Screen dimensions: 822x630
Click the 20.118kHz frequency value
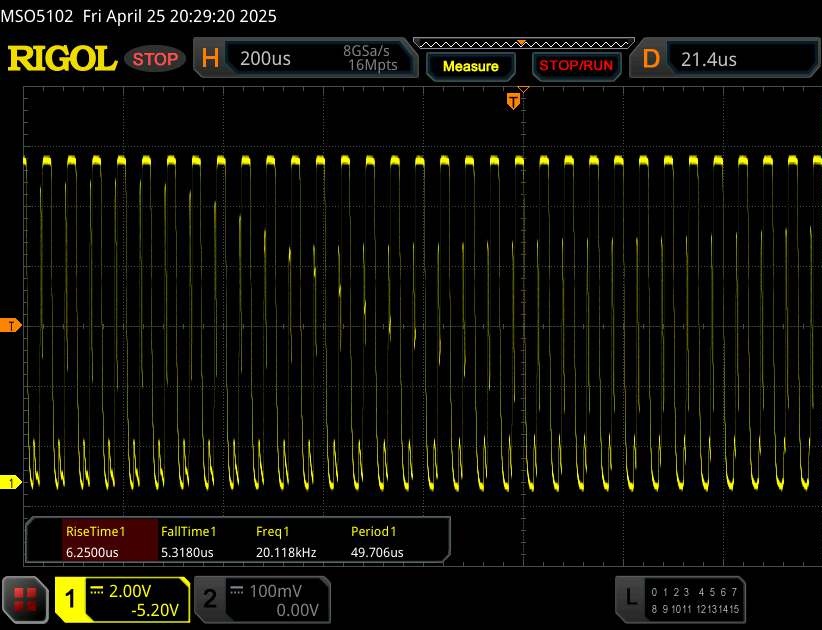pyautogui.click(x=286, y=552)
